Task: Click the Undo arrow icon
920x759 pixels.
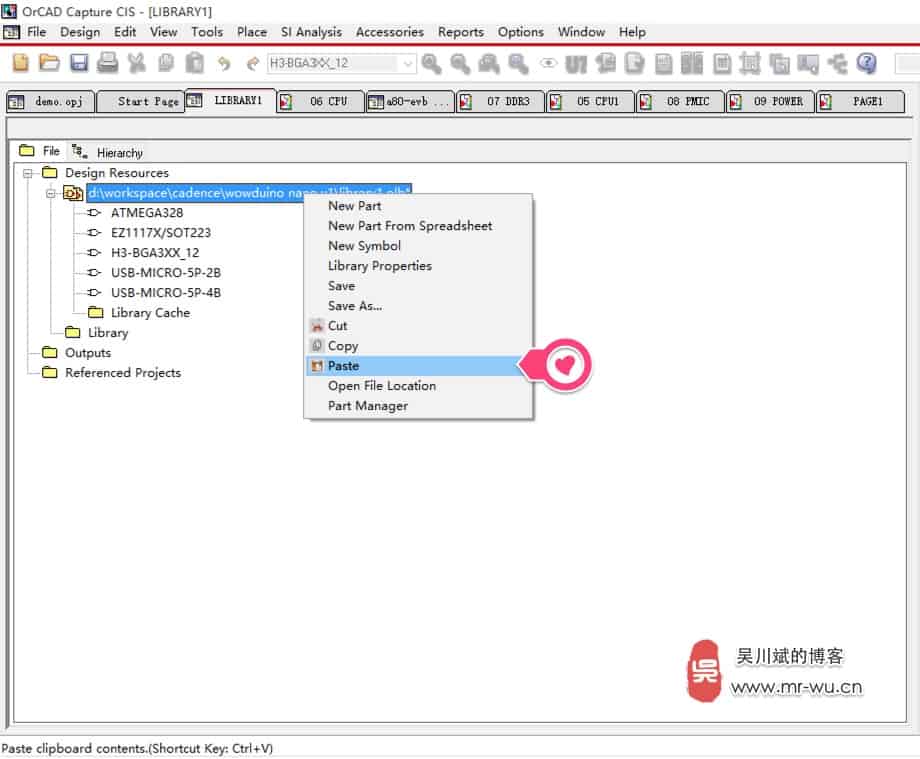Action: (224, 63)
